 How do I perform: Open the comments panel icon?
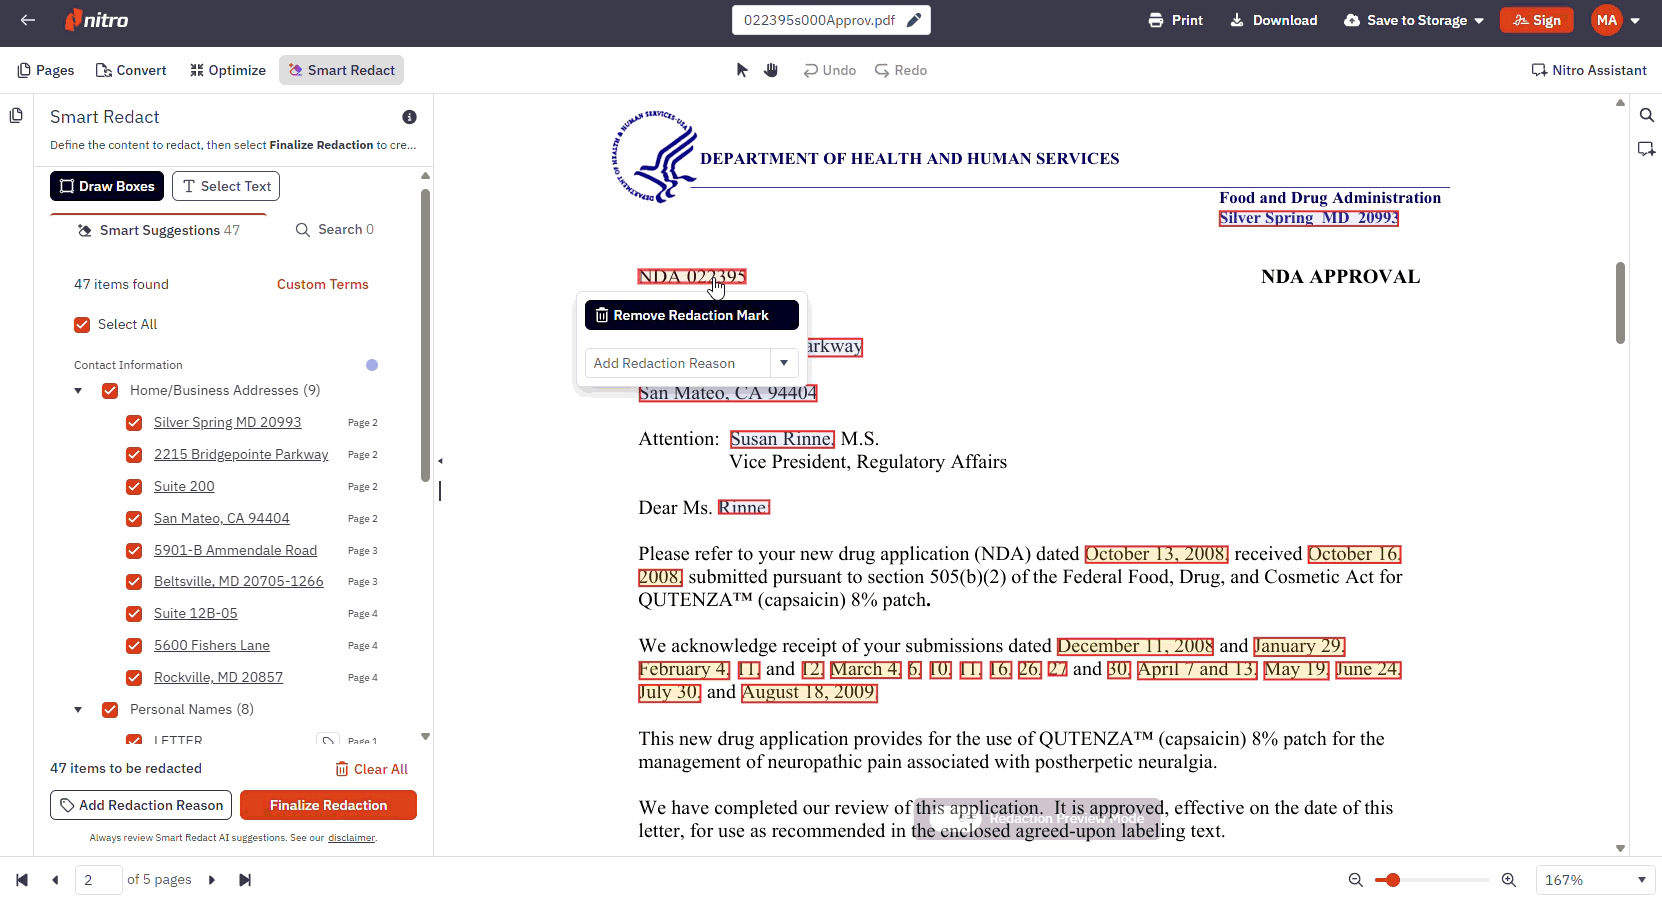click(x=1646, y=149)
